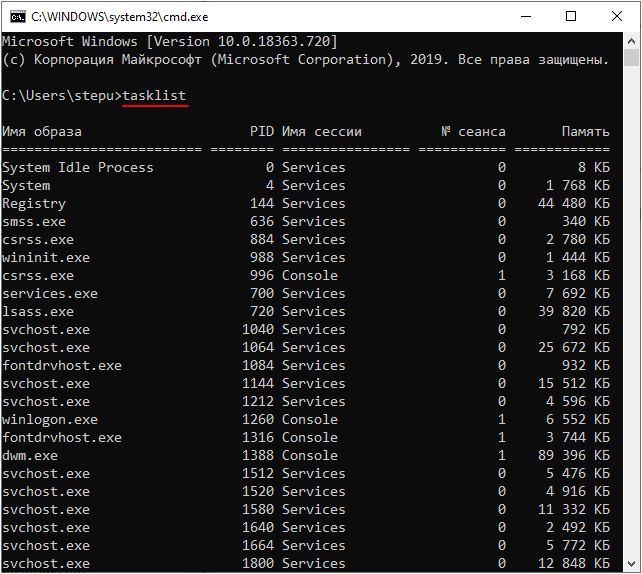Click the services.exe process name
Image resolution: width=642 pixels, height=574 pixels.
pyautogui.click(x=50, y=294)
